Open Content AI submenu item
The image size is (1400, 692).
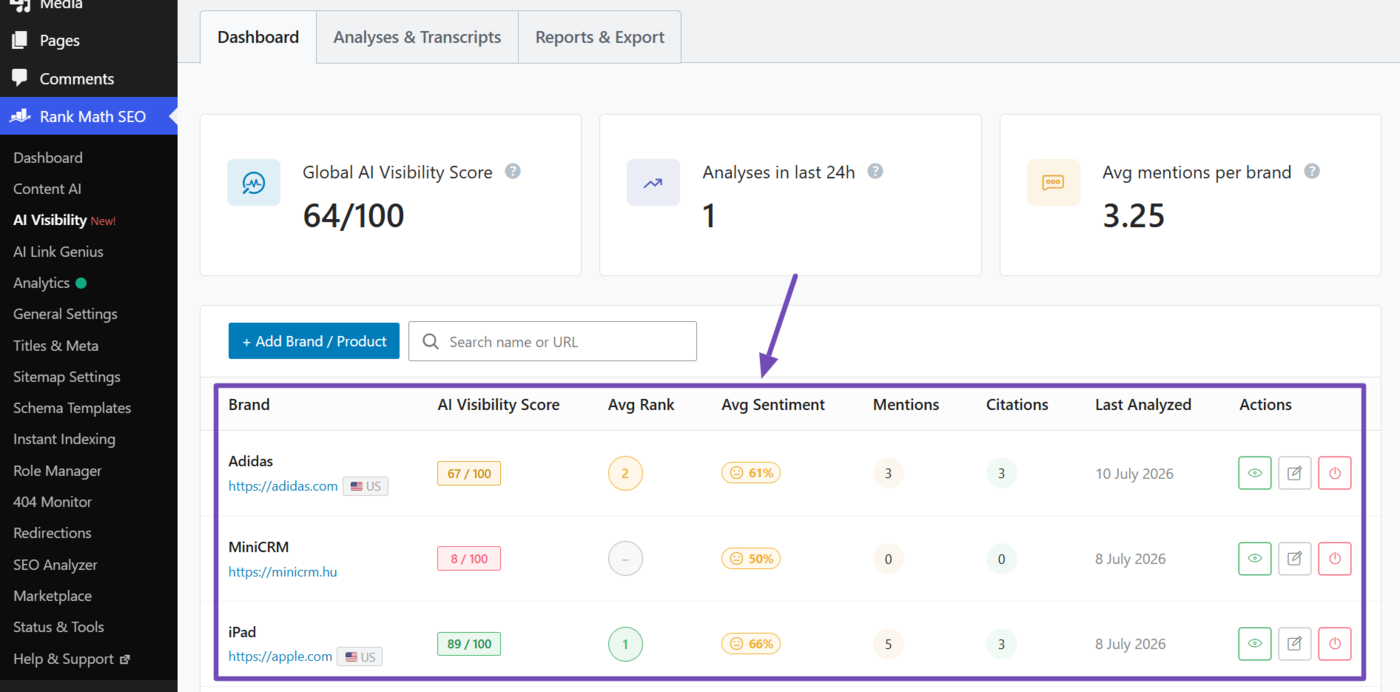(47, 188)
